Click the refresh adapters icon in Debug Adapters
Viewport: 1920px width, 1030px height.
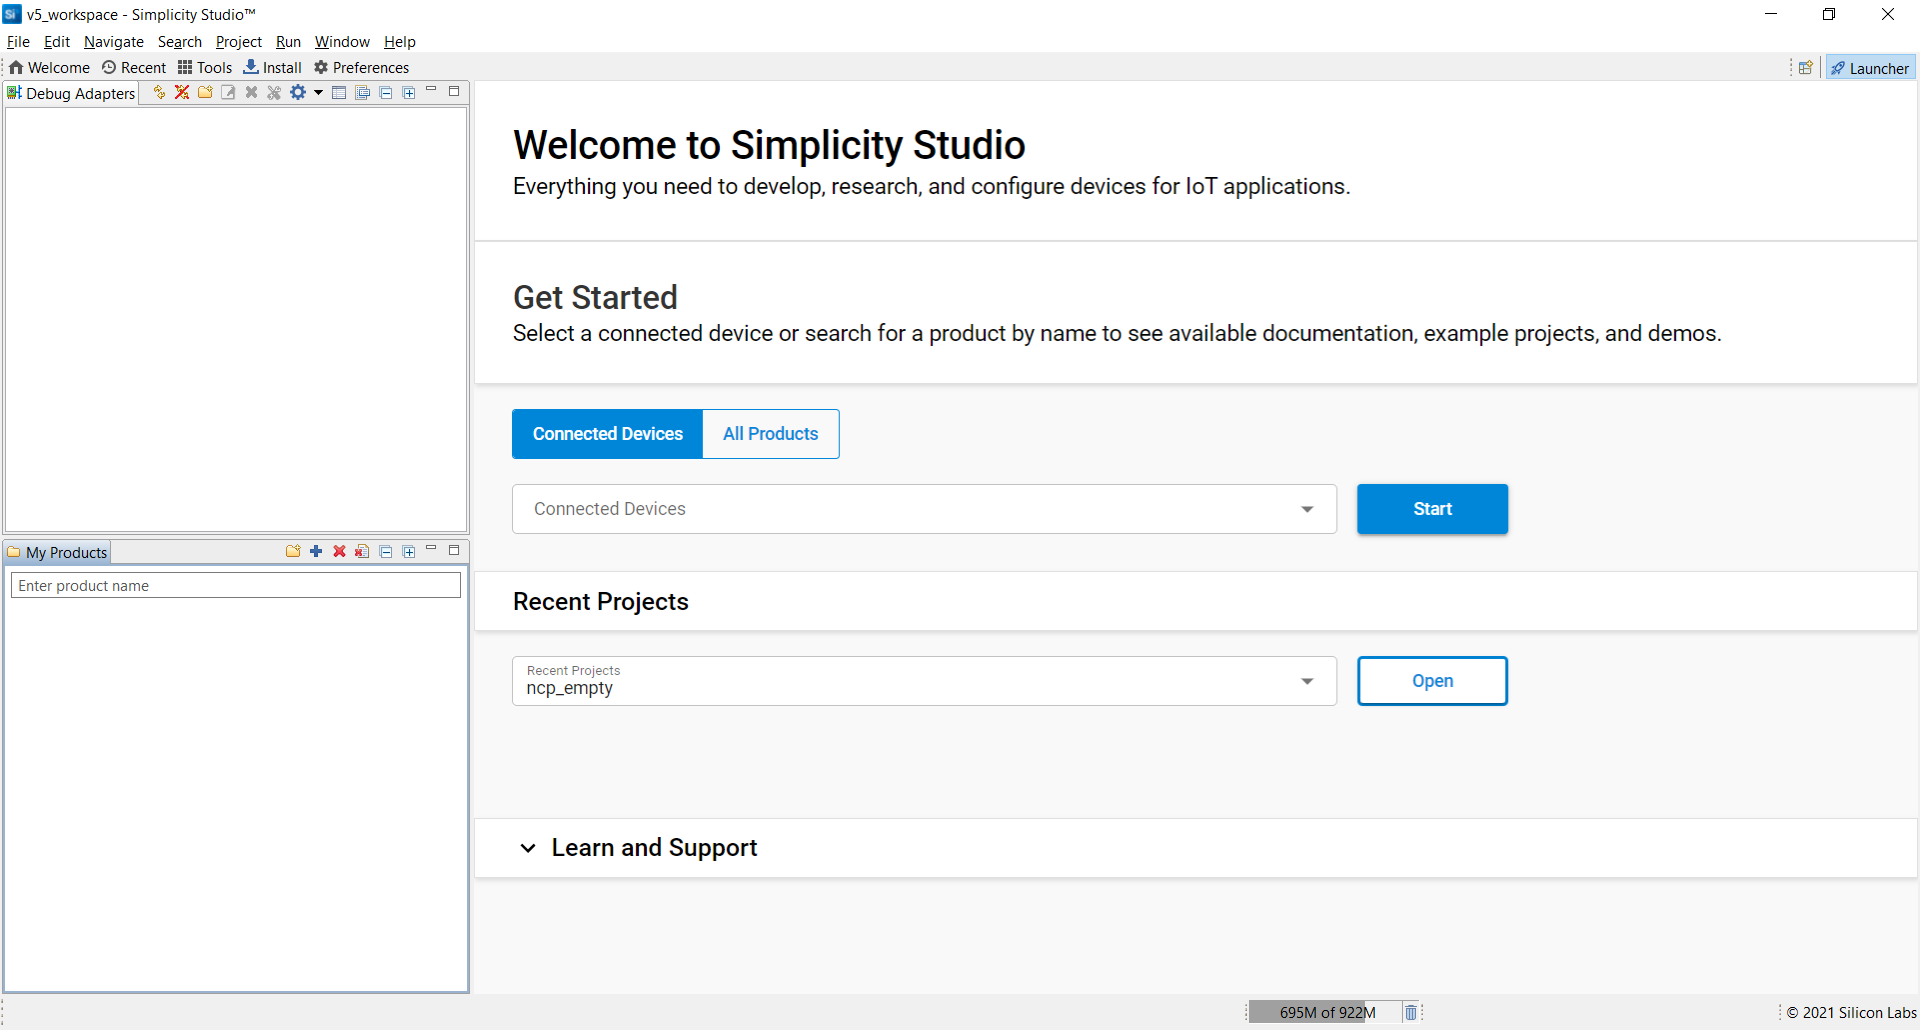158,92
